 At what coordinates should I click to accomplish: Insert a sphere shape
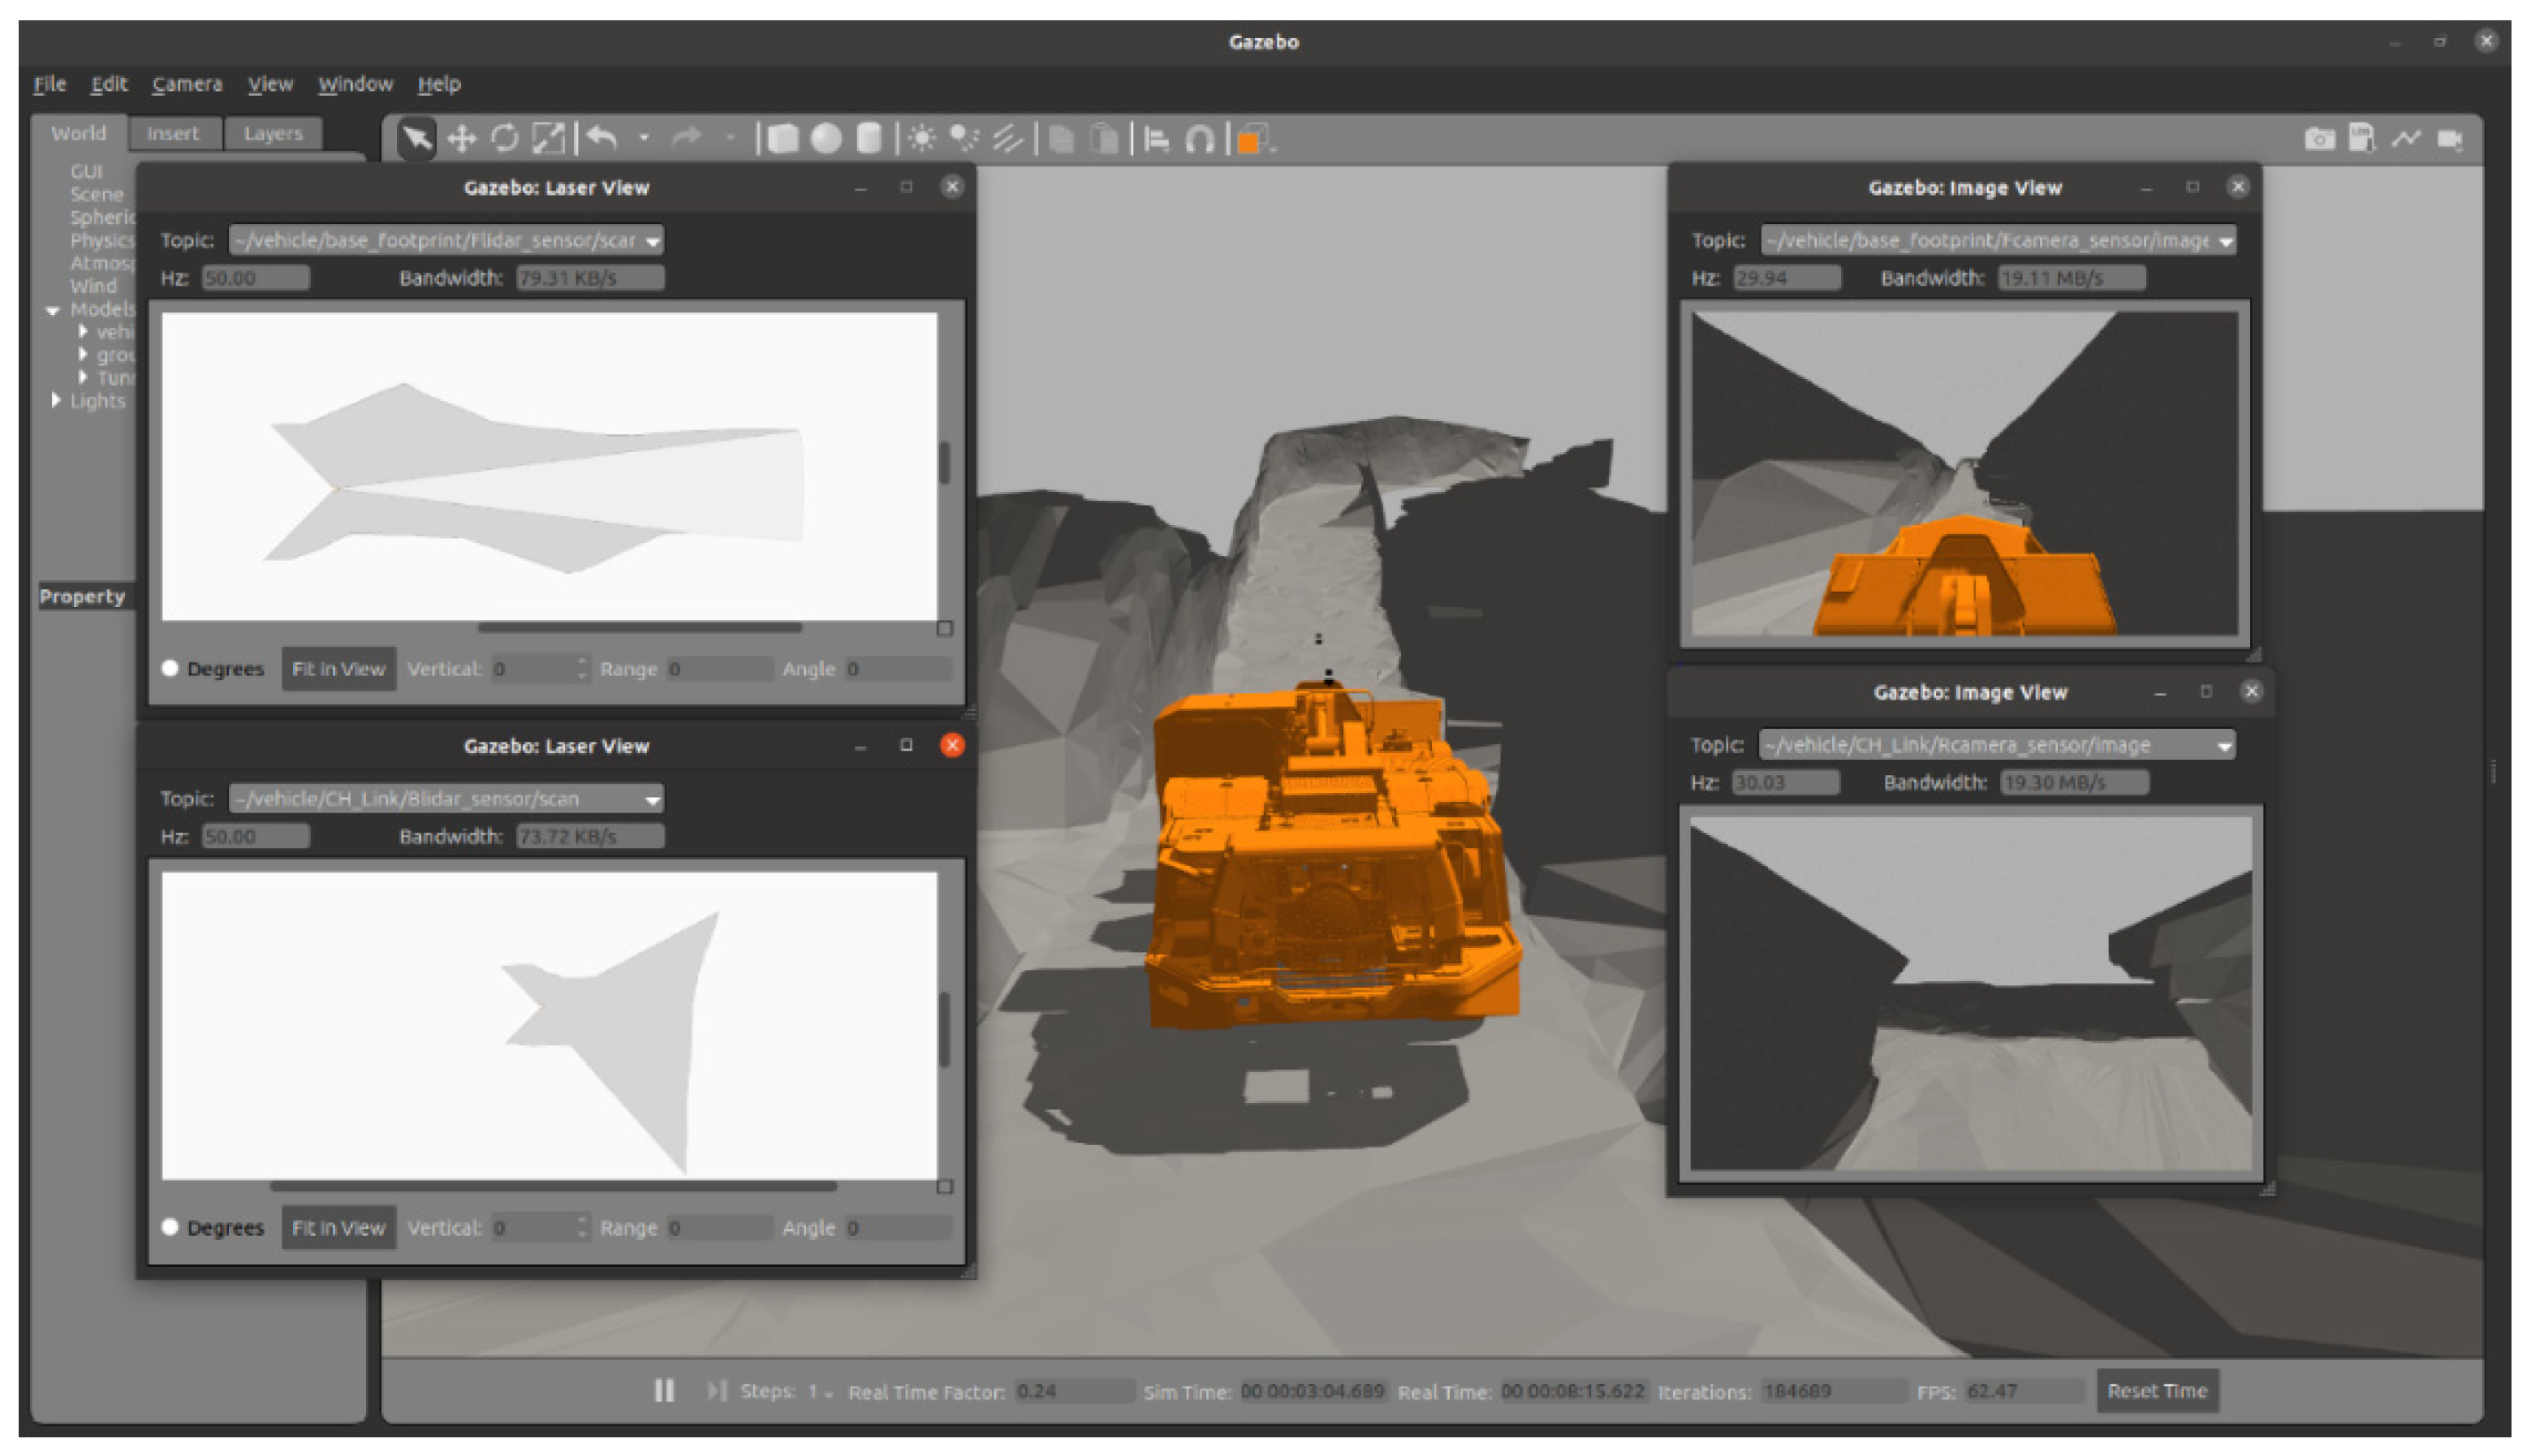tap(826, 138)
